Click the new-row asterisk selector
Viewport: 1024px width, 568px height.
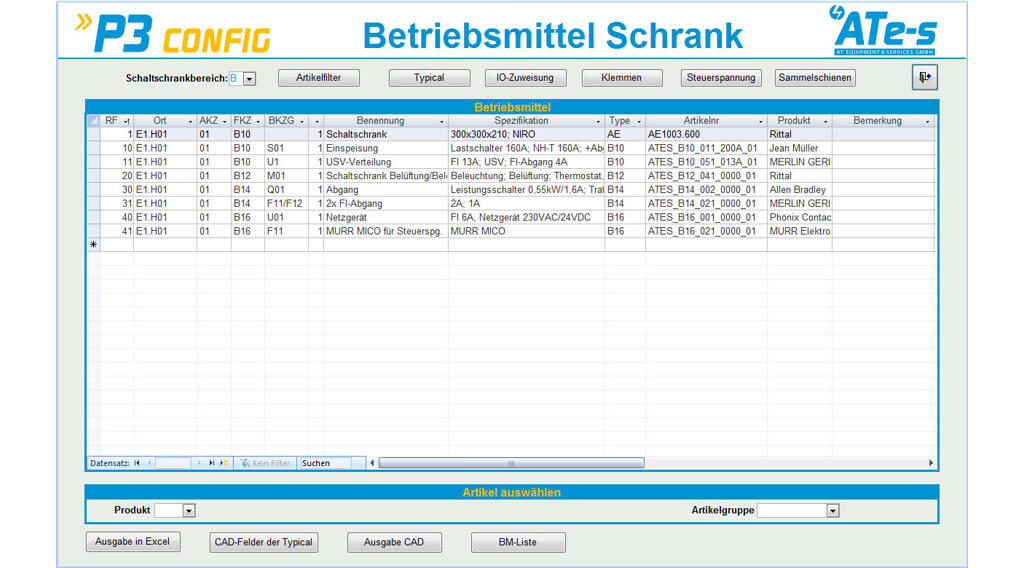pyautogui.click(x=93, y=245)
